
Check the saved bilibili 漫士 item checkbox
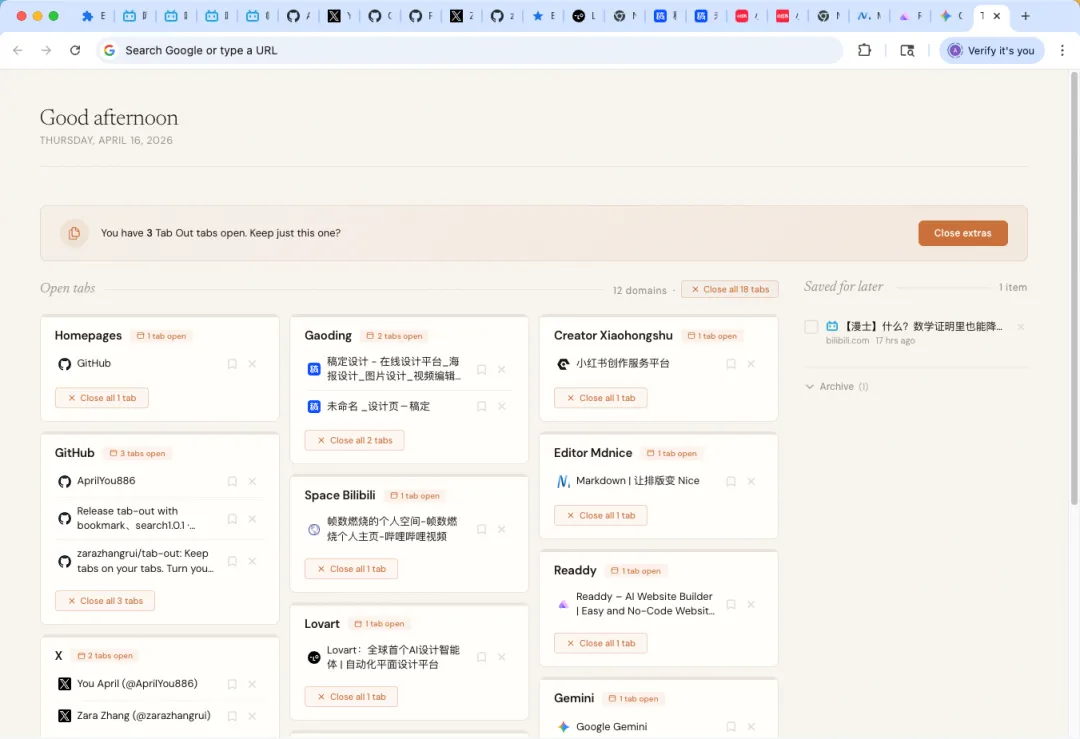point(811,326)
